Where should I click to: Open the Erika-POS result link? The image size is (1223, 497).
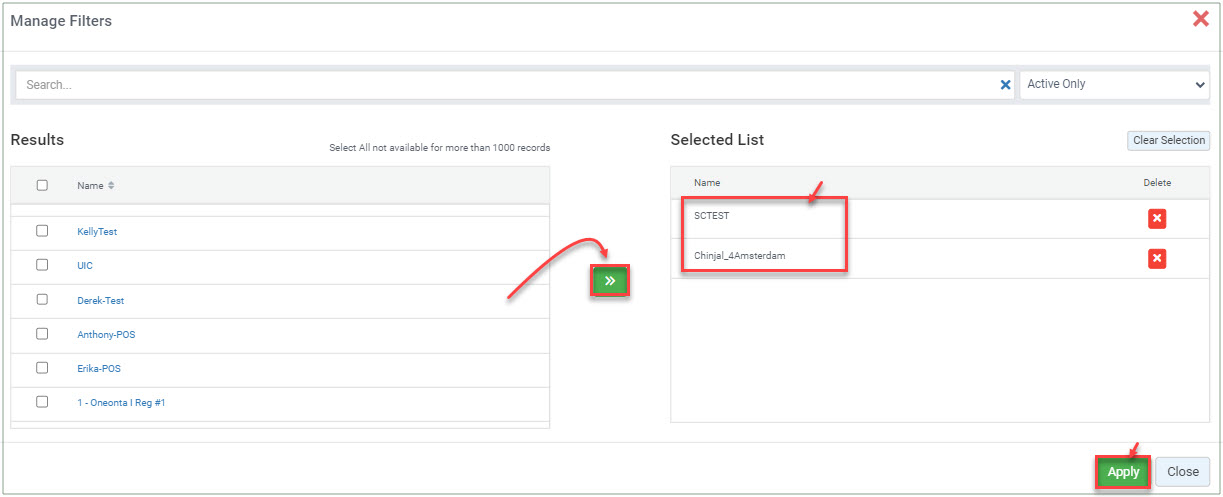pos(99,369)
